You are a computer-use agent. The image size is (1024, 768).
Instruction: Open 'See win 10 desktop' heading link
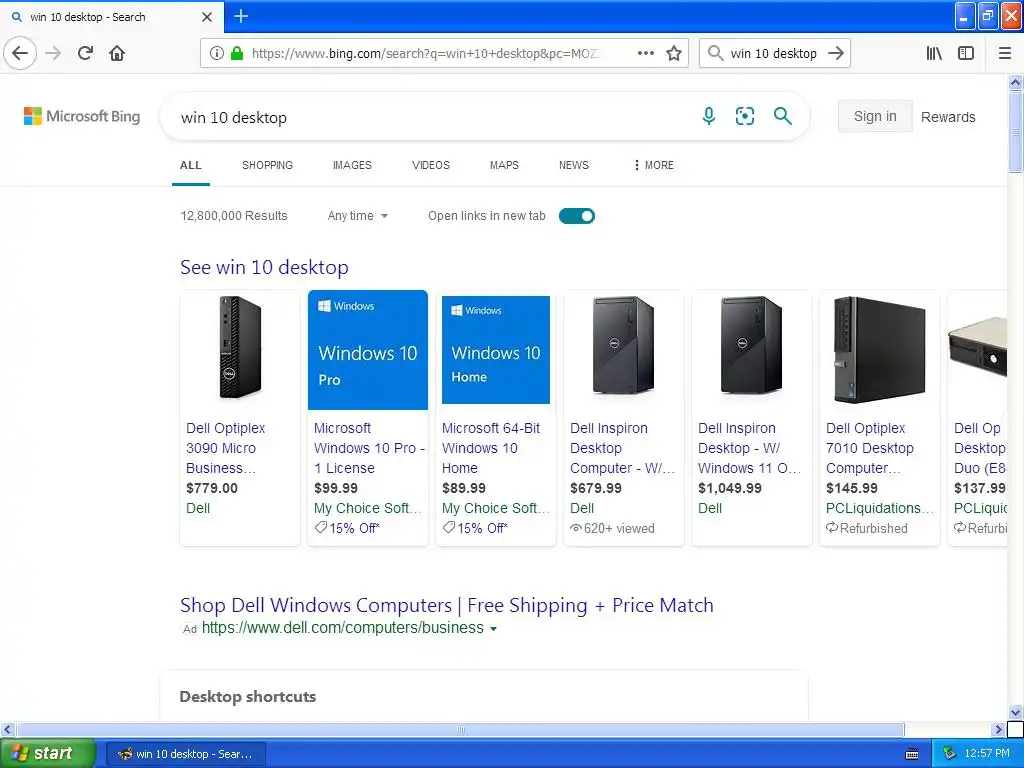point(264,267)
